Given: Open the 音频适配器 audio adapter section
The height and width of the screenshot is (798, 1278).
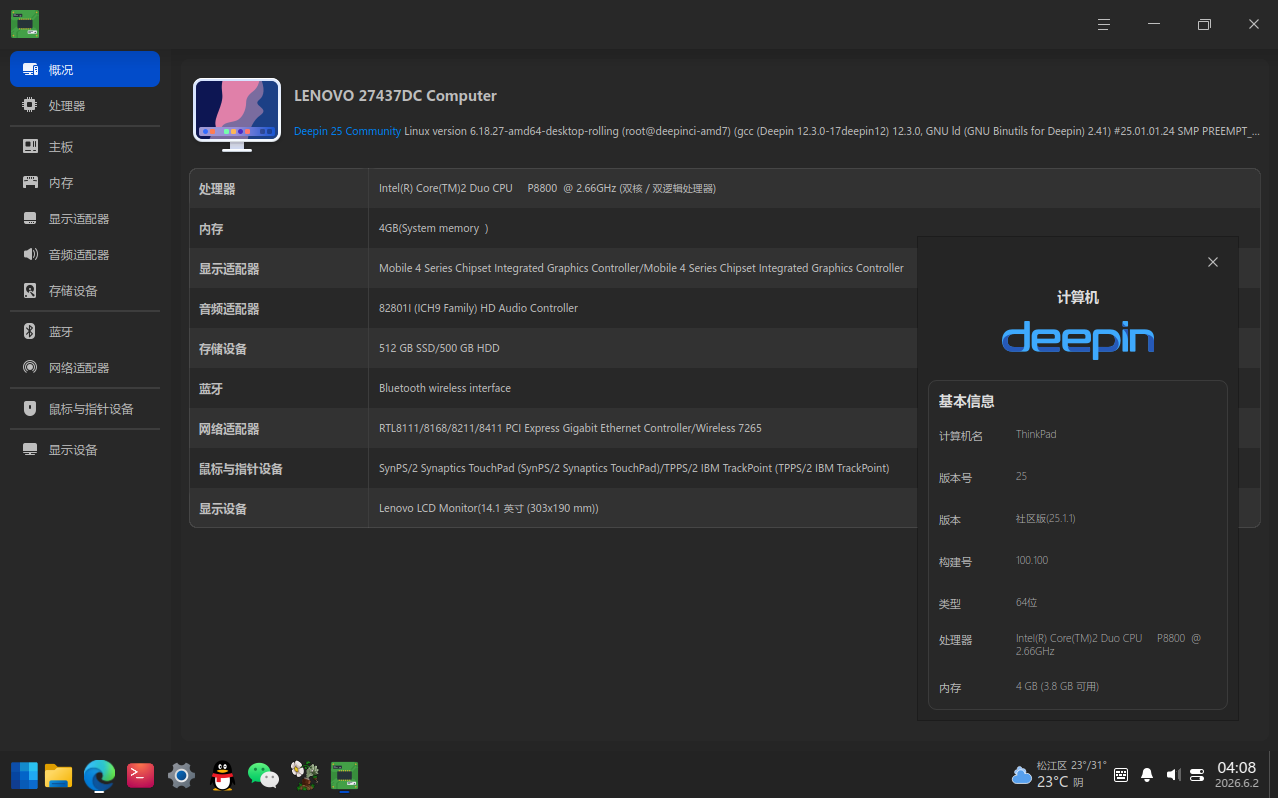Looking at the screenshot, I should [x=85, y=255].
